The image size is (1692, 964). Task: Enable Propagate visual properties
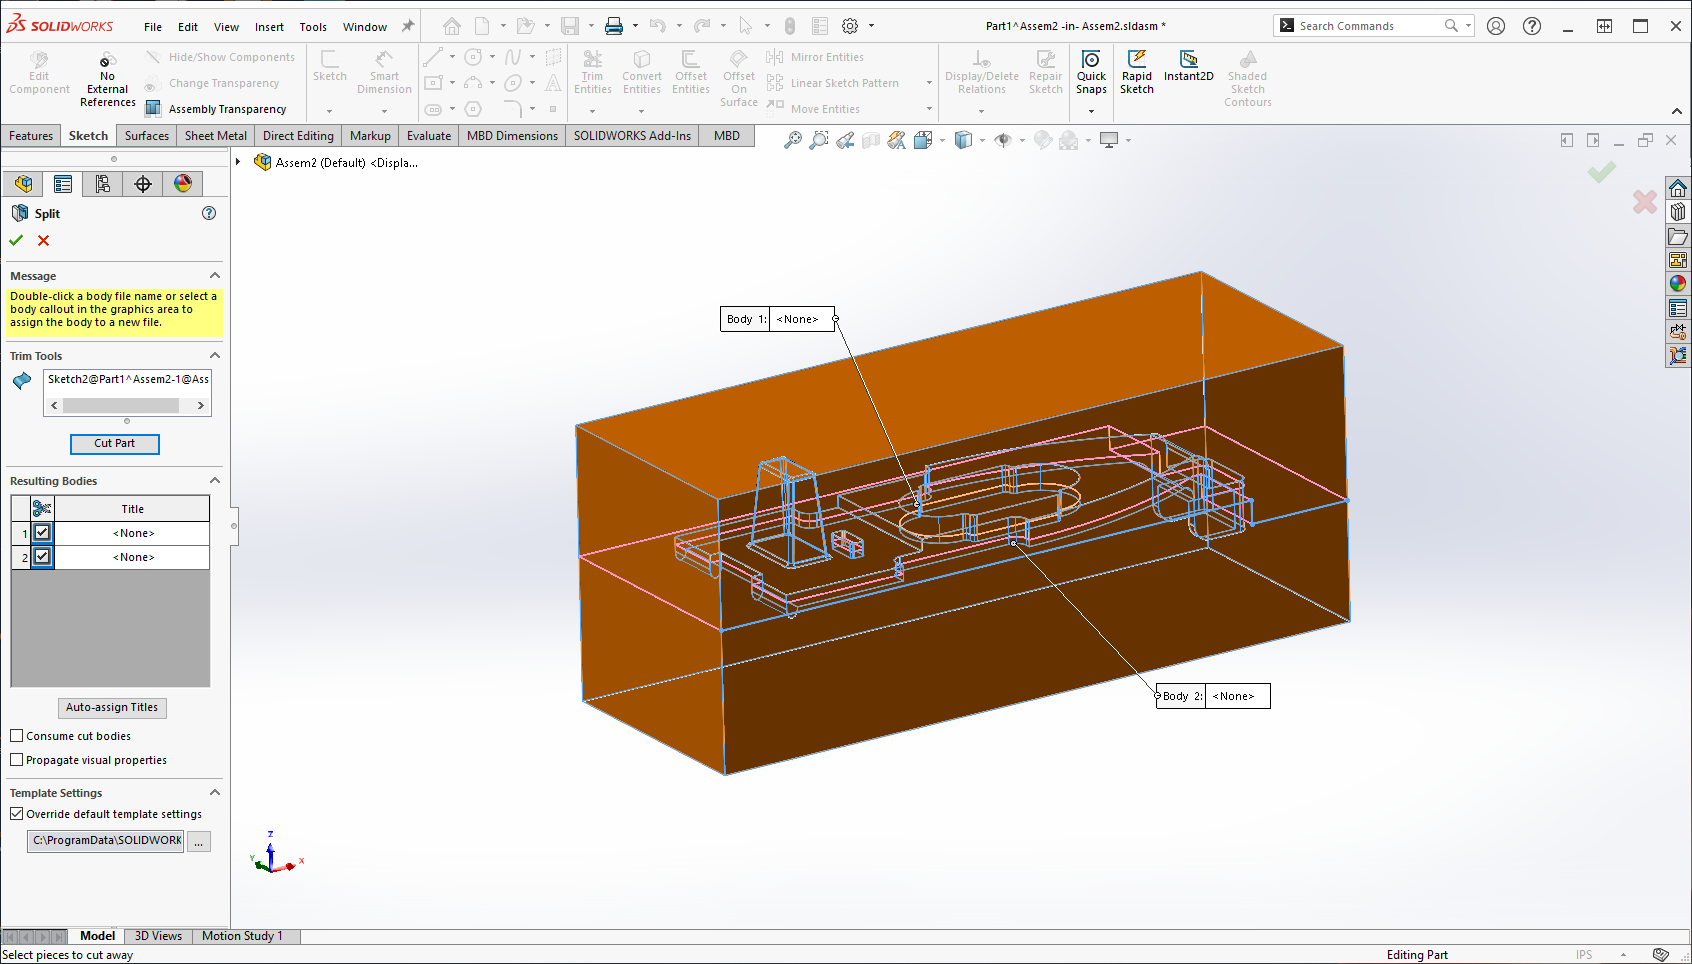tap(17, 760)
